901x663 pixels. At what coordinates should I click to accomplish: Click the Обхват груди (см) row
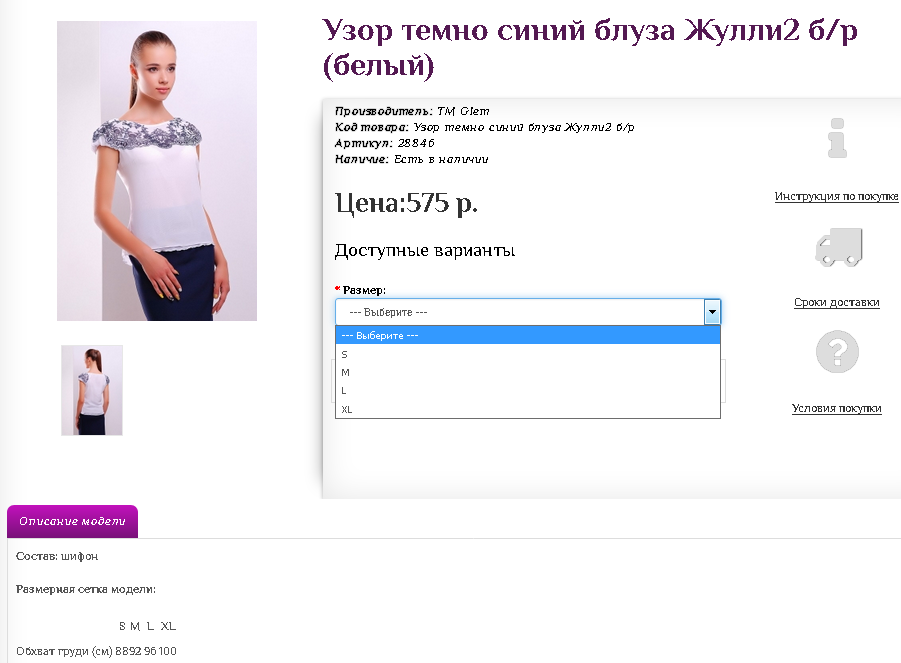tap(96, 651)
